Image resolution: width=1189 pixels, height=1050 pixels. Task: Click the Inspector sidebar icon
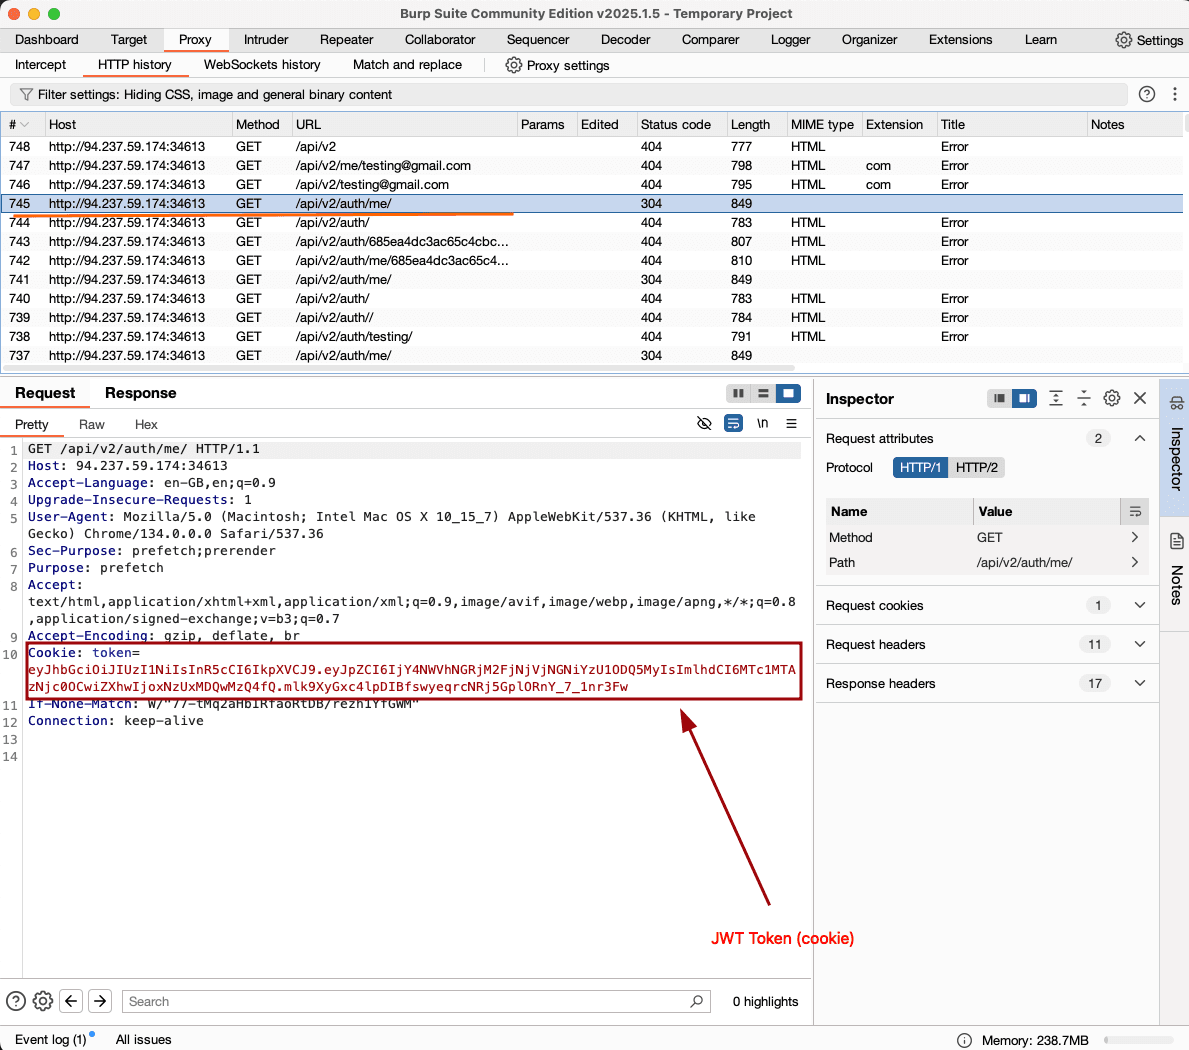[x=1176, y=403]
